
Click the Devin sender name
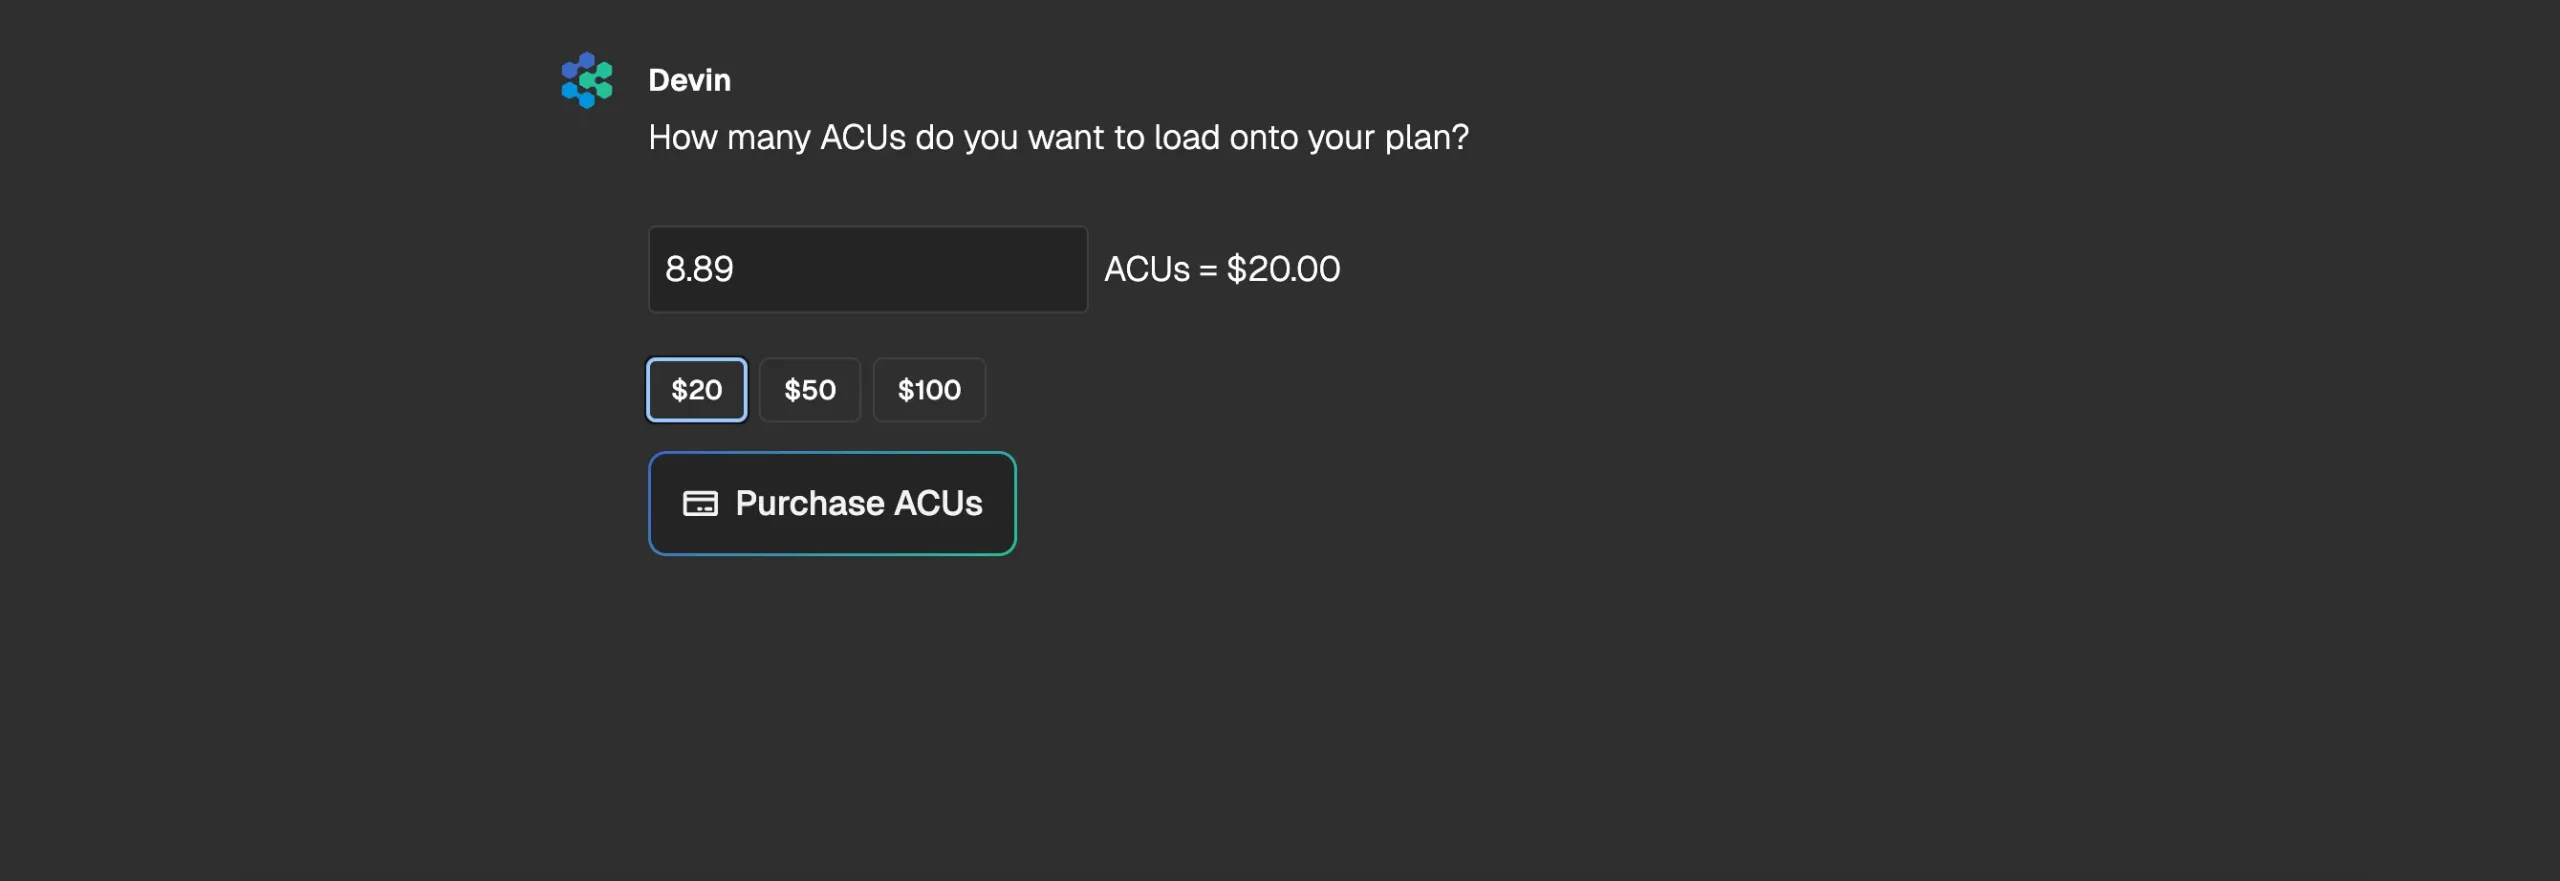pyautogui.click(x=689, y=80)
